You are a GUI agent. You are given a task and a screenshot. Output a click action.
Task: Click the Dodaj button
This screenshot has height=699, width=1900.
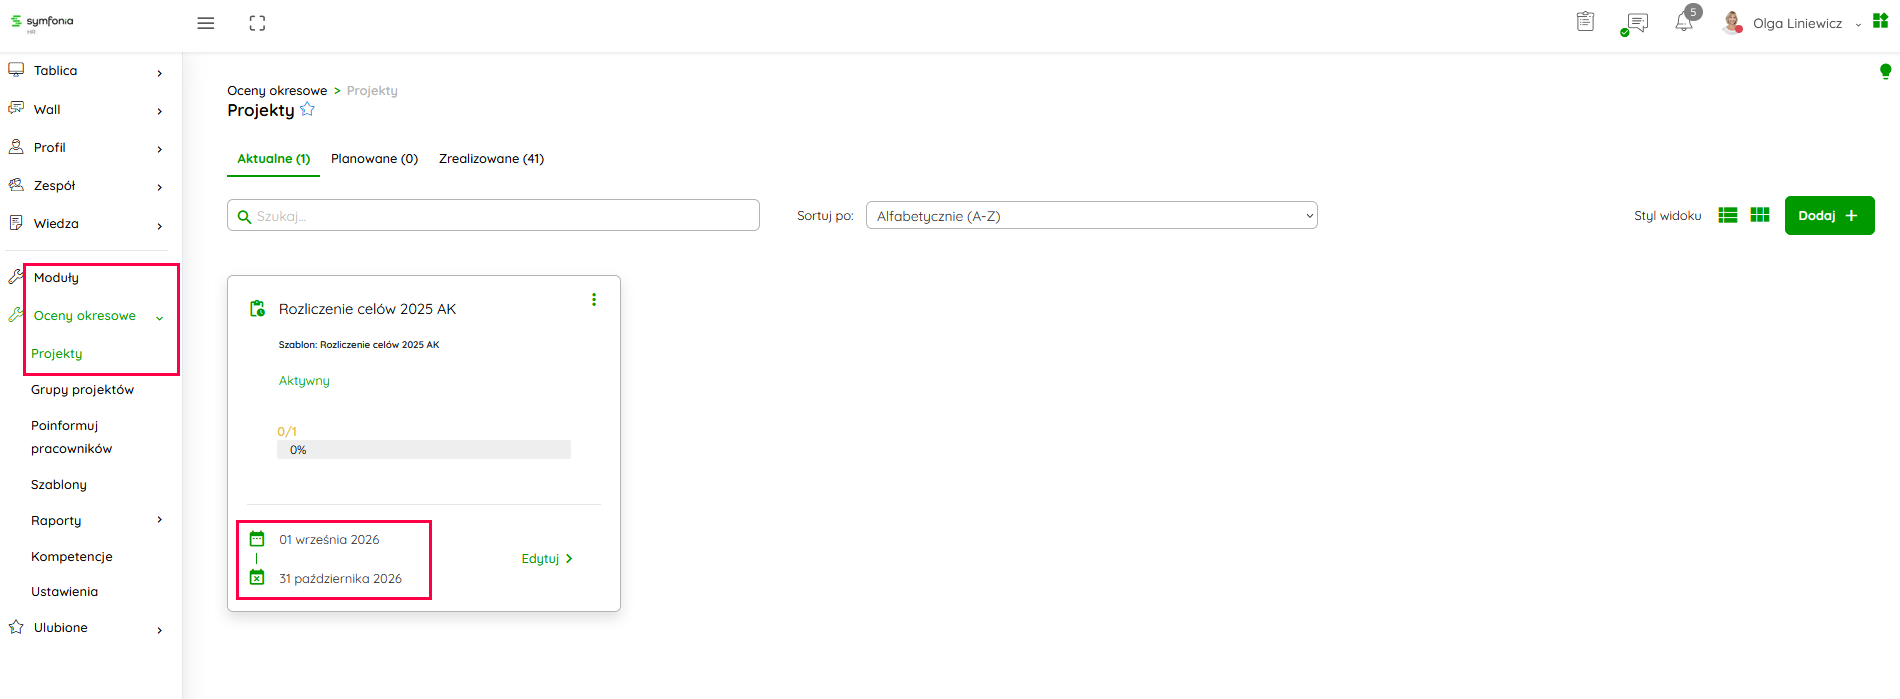(x=1829, y=215)
